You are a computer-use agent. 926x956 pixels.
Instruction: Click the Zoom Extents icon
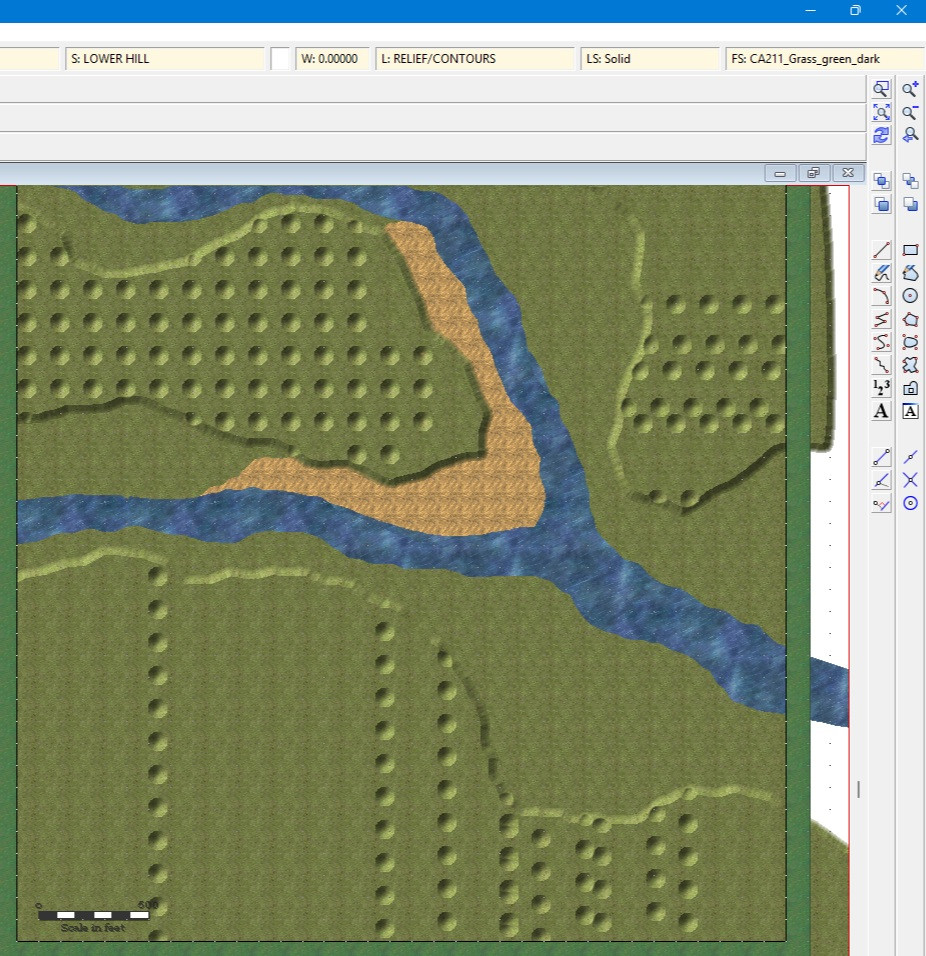point(881,112)
